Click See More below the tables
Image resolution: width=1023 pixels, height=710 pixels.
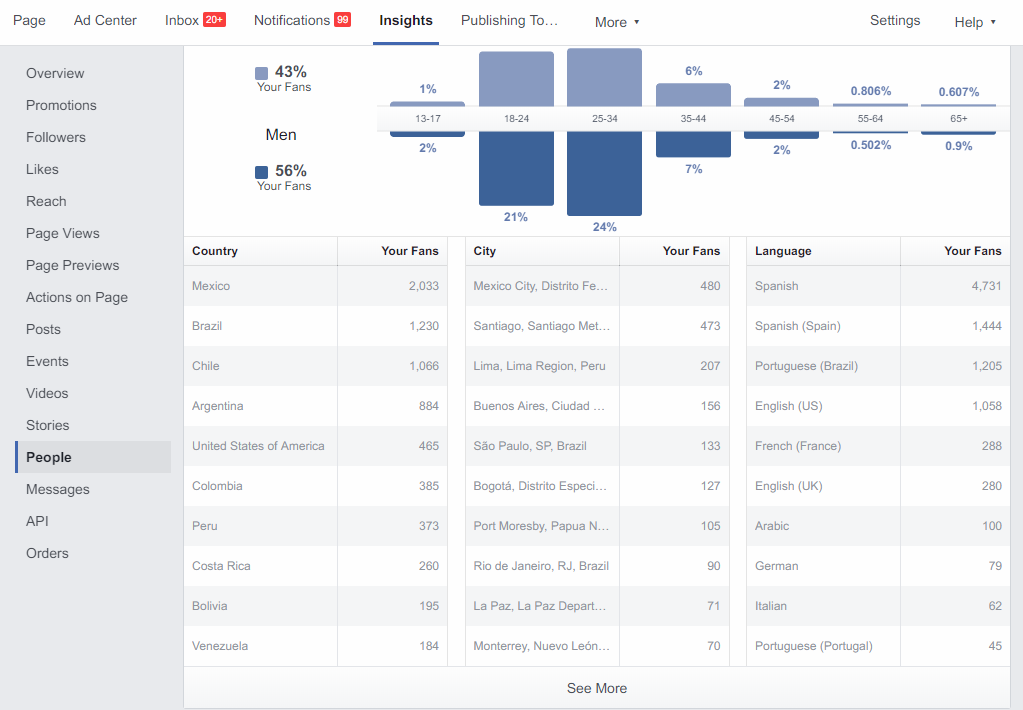pos(597,688)
